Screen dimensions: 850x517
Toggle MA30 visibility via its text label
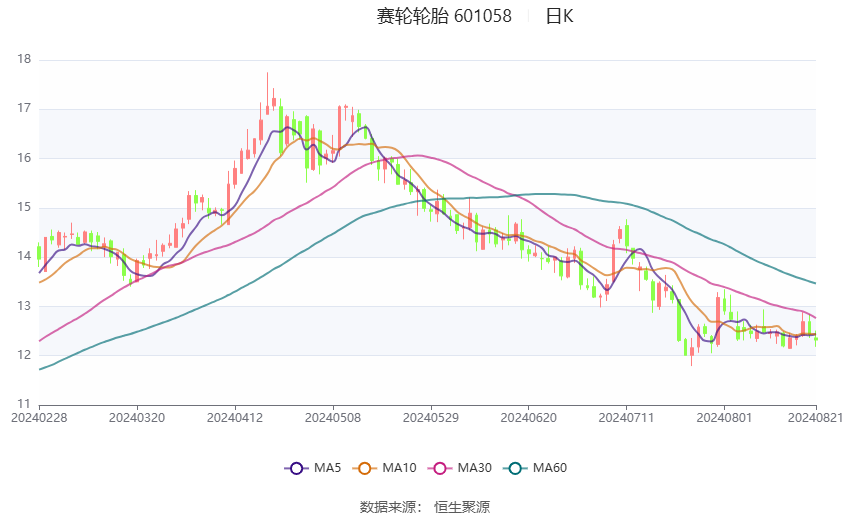[x=473, y=468]
